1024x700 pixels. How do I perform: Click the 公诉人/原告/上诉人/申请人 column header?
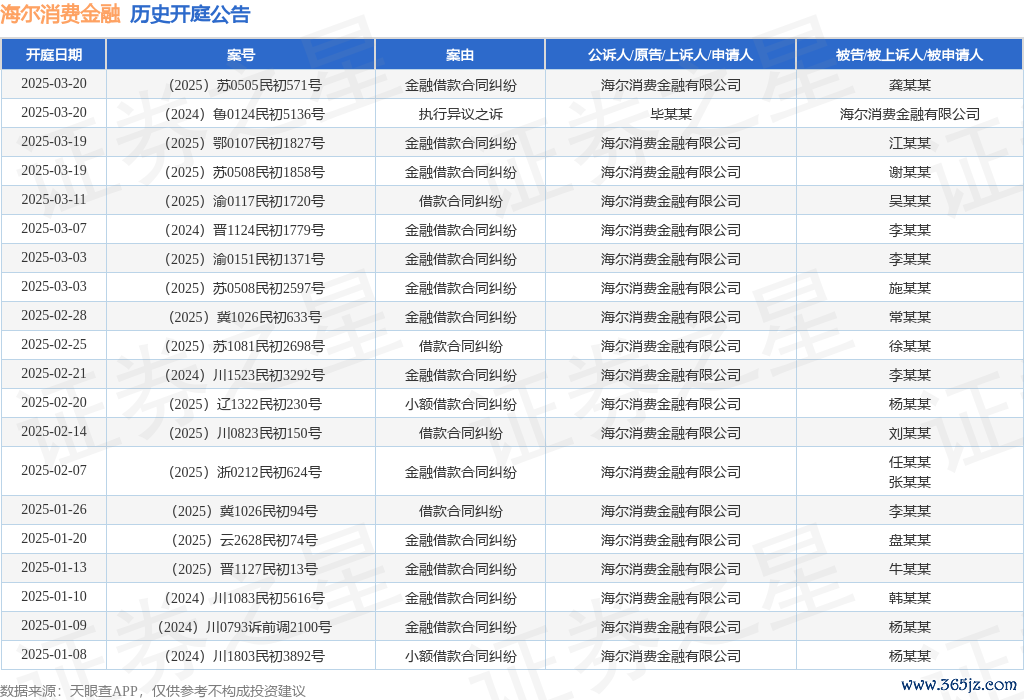pos(670,55)
